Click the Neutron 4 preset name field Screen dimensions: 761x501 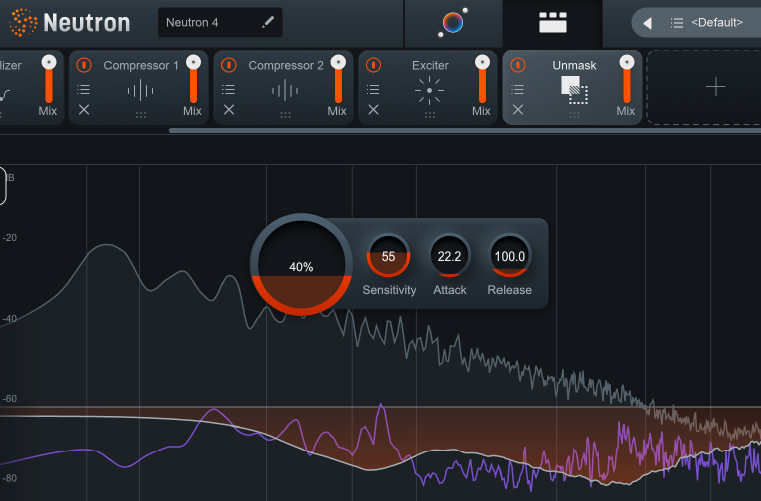click(220, 22)
